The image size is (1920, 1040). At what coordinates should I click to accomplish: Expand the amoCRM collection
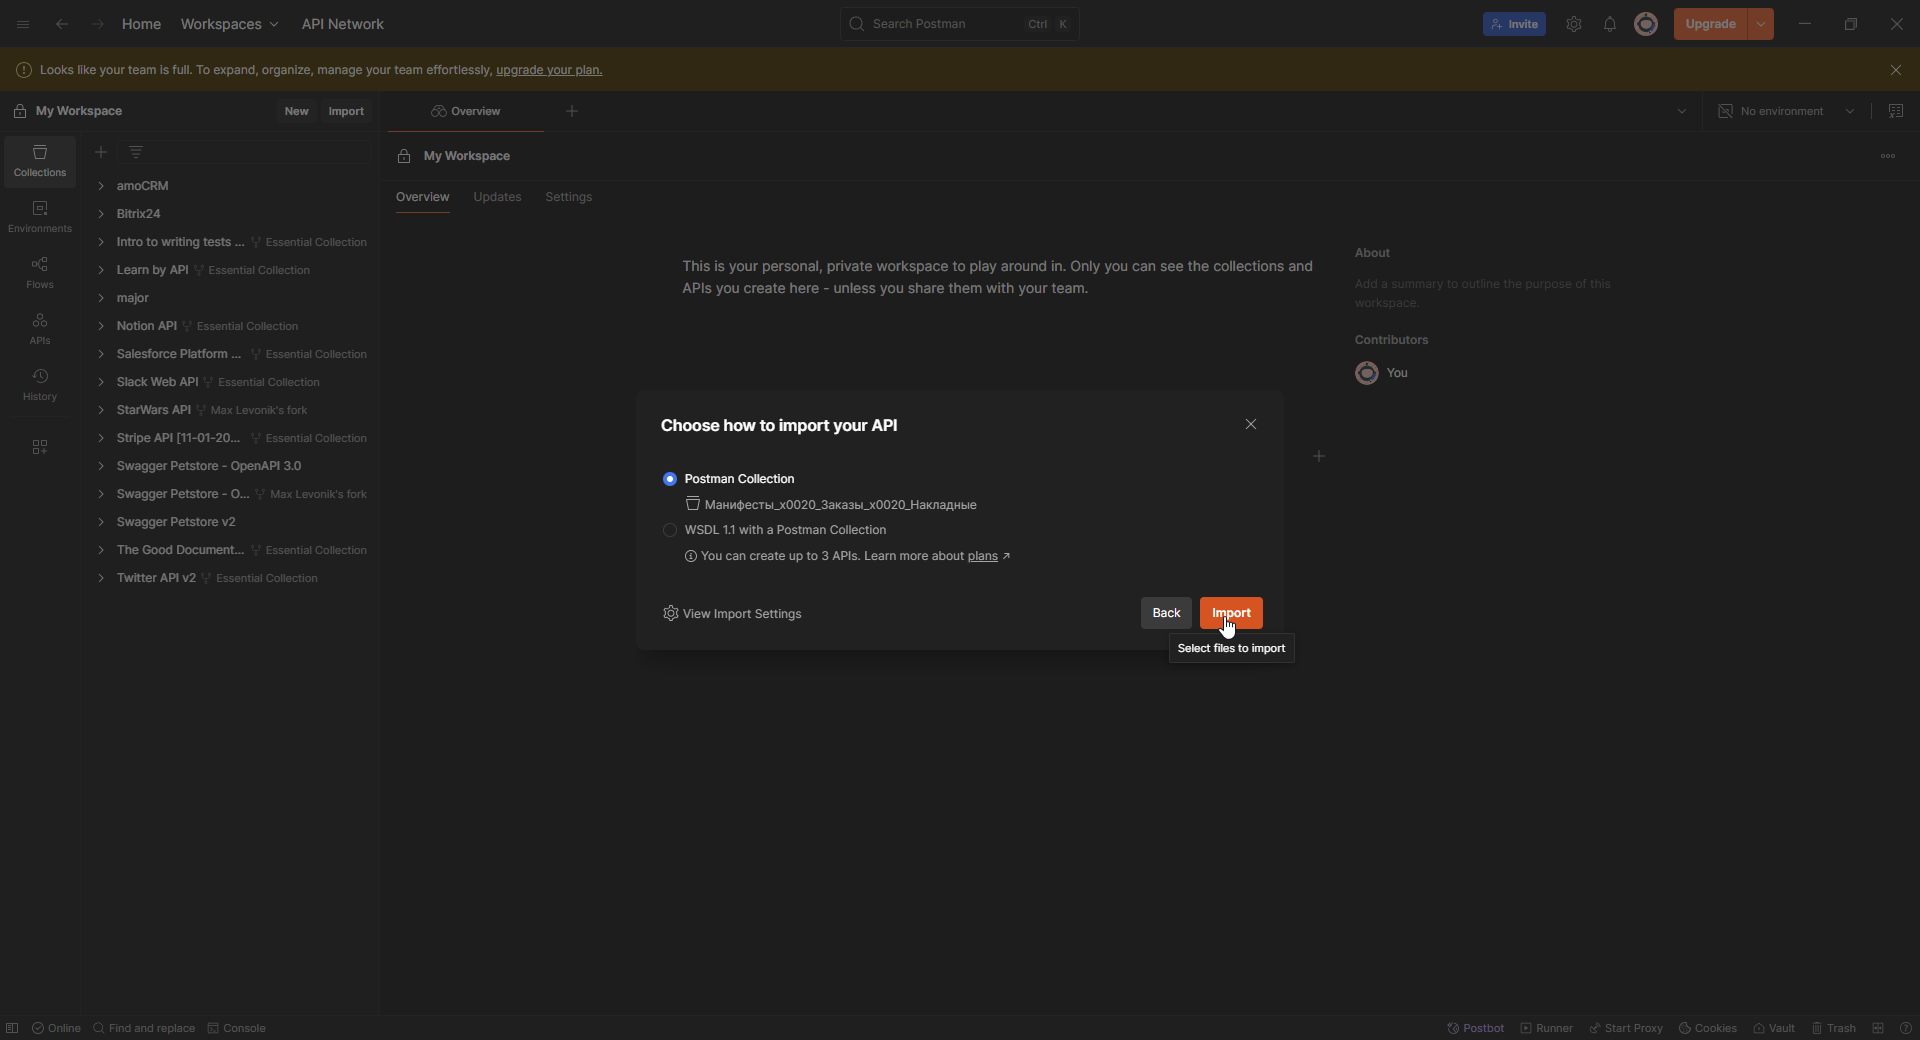tap(101, 186)
